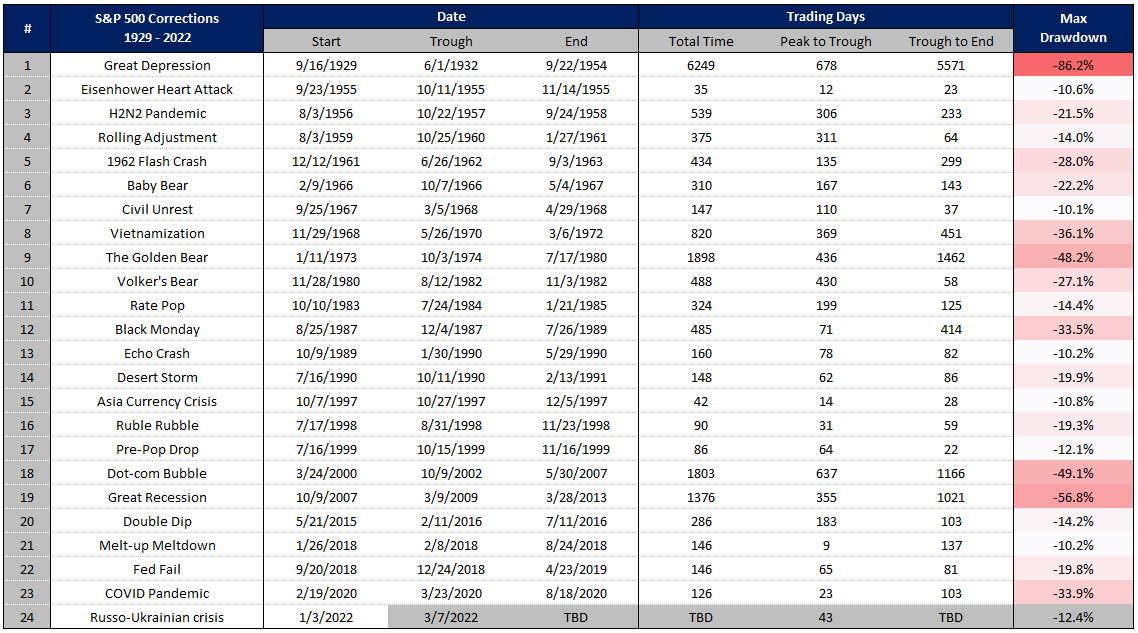Select the start date 9/16/1929
Viewport: 1138px width, 633px height.
pyautogui.click(x=326, y=65)
